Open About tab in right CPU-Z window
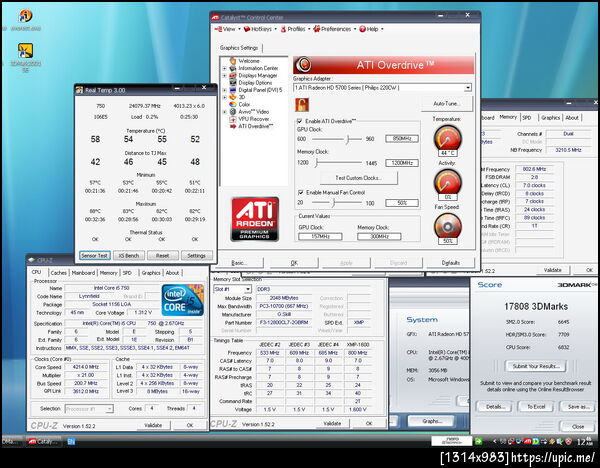The height and width of the screenshot is (468, 600). click(572, 118)
